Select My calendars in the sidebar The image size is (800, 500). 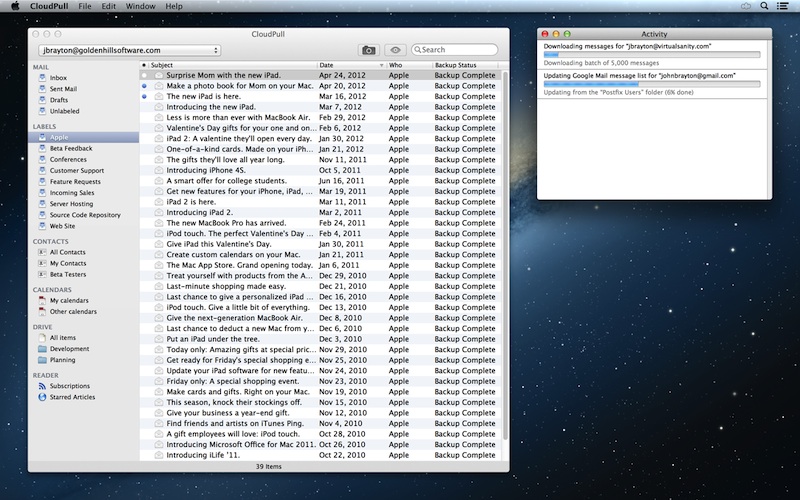[69, 300]
